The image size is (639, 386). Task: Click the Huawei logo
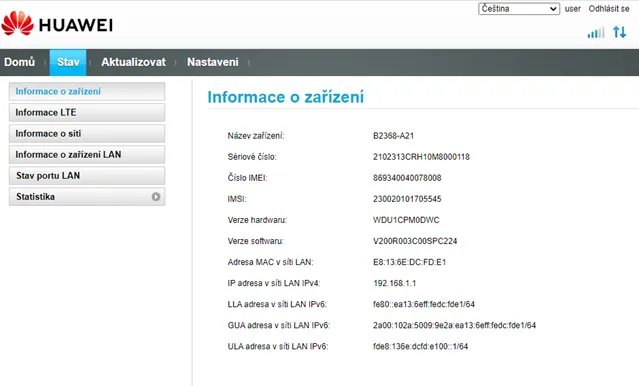(x=57, y=24)
